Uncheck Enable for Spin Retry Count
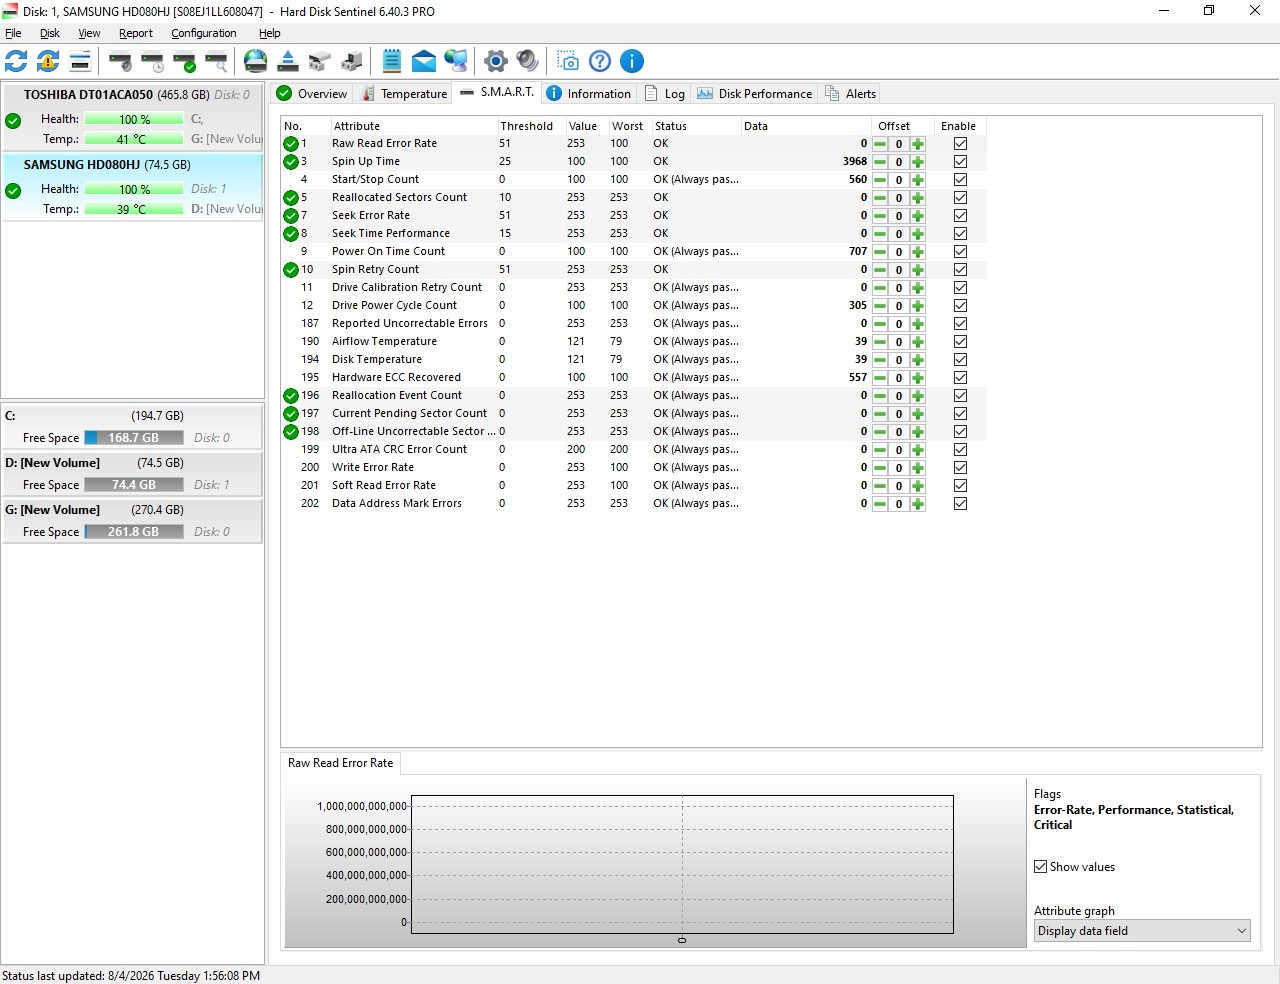Screen dimensions: 1280x984 point(960,270)
